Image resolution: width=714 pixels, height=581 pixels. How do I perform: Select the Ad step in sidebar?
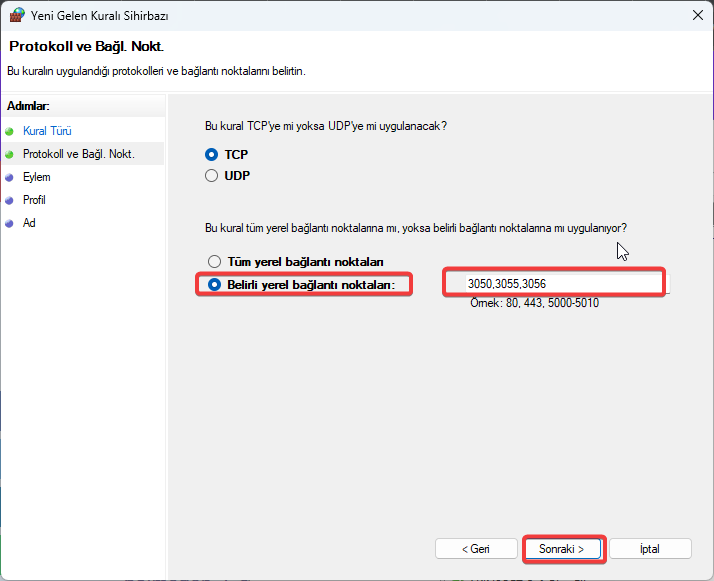click(29, 223)
